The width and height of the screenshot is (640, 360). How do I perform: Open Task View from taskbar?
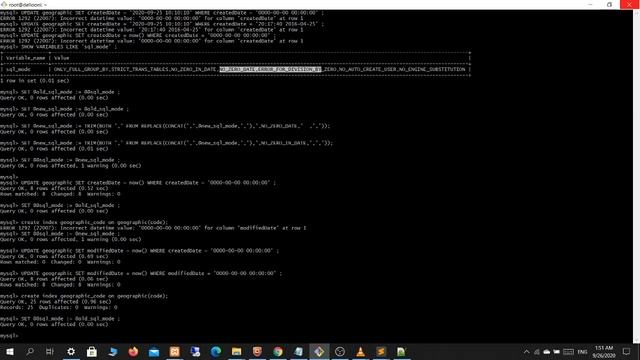point(50,351)
